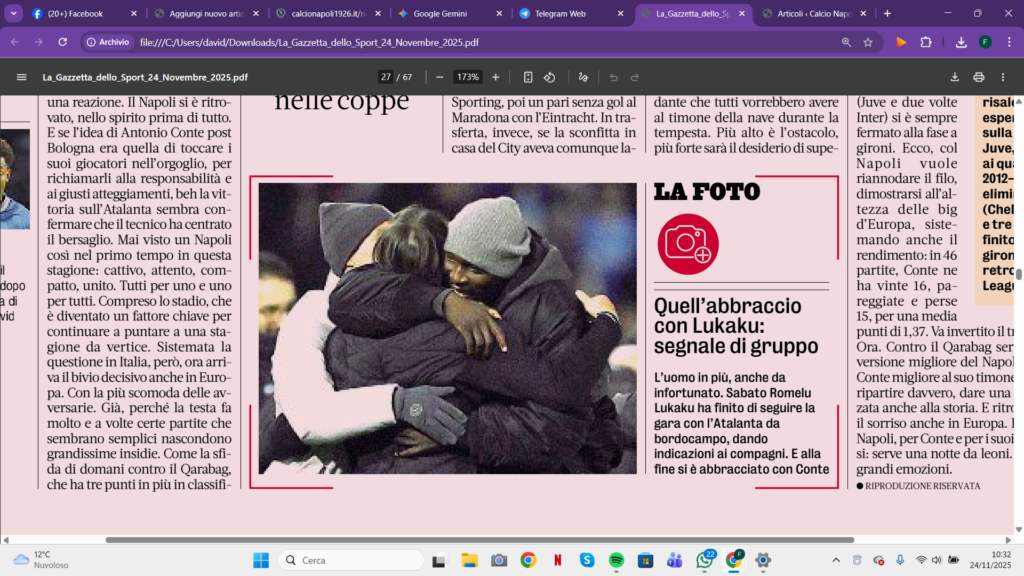This screenshot has width=1024, height=576.
Task: Open File Explorer from taskbar
Action: 469,560
